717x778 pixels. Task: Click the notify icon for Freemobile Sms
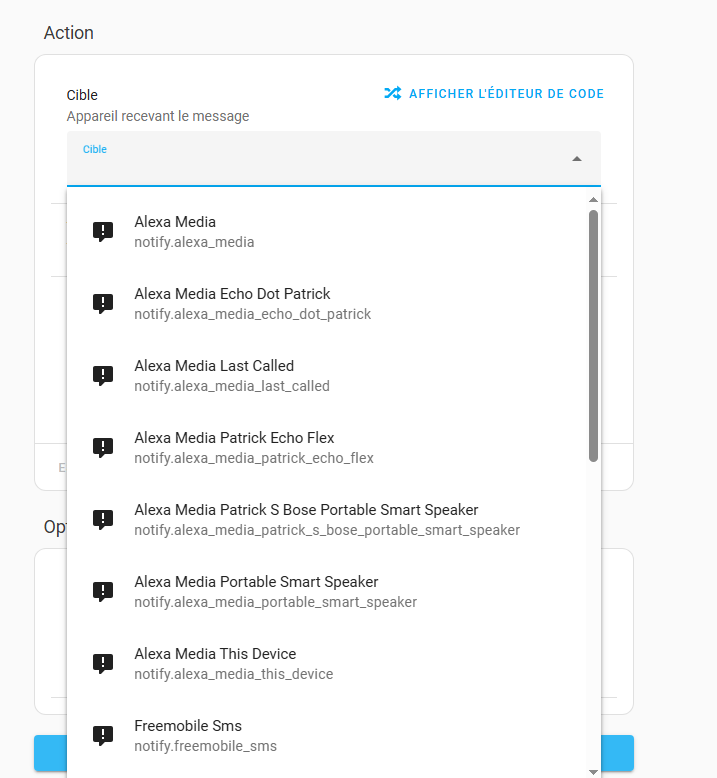point(103,735)
